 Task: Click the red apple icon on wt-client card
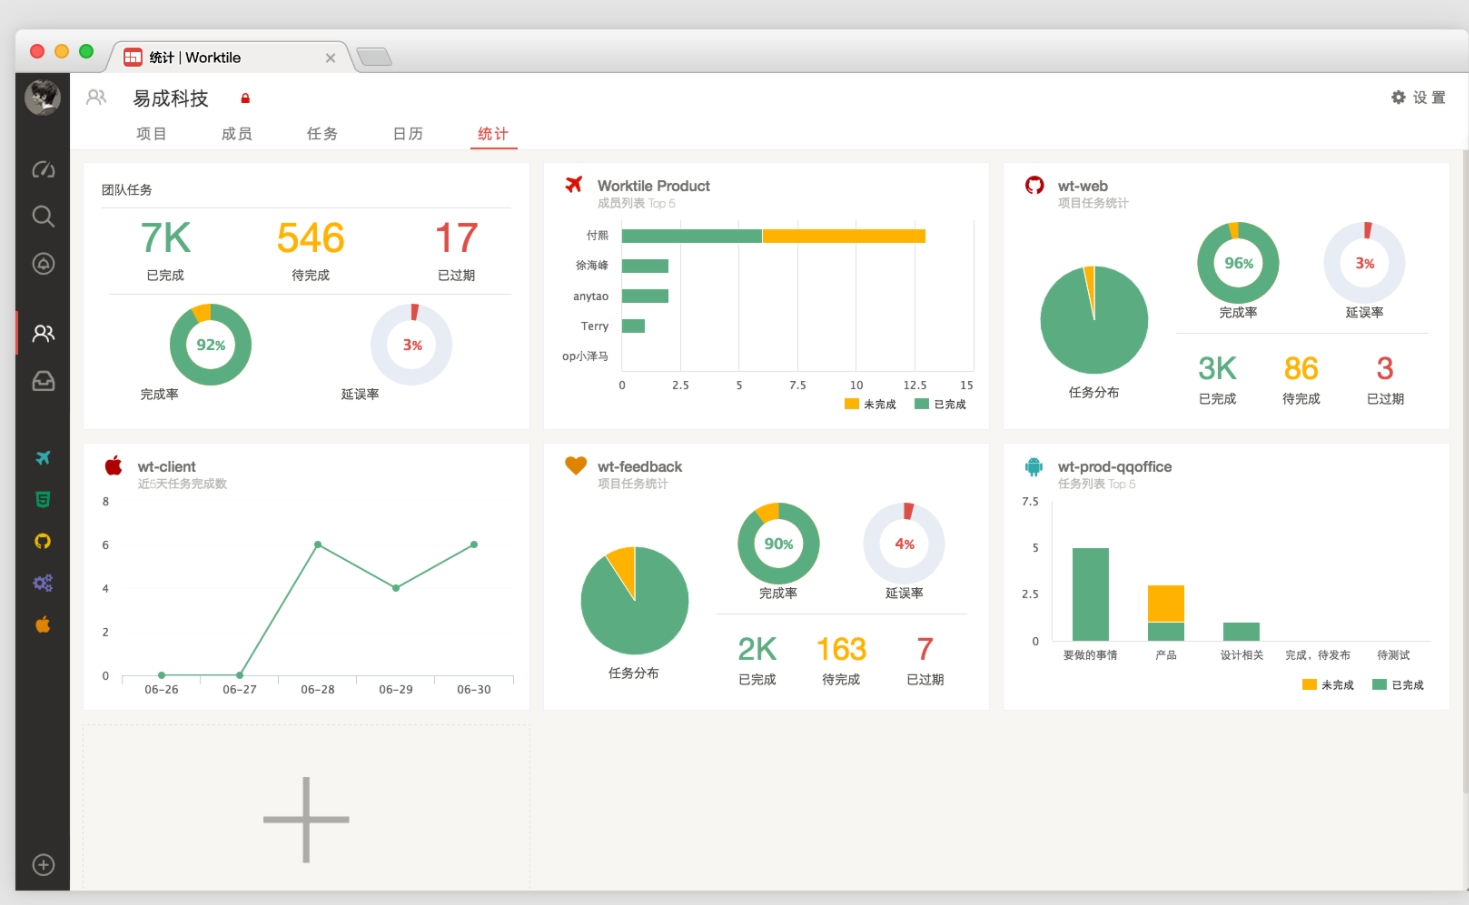(114, 465)
